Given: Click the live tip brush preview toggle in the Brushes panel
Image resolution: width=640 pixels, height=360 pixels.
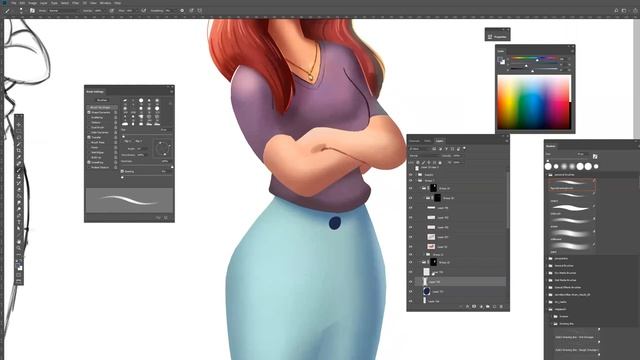Looking at the screenshot, I should tap(595, 156).
